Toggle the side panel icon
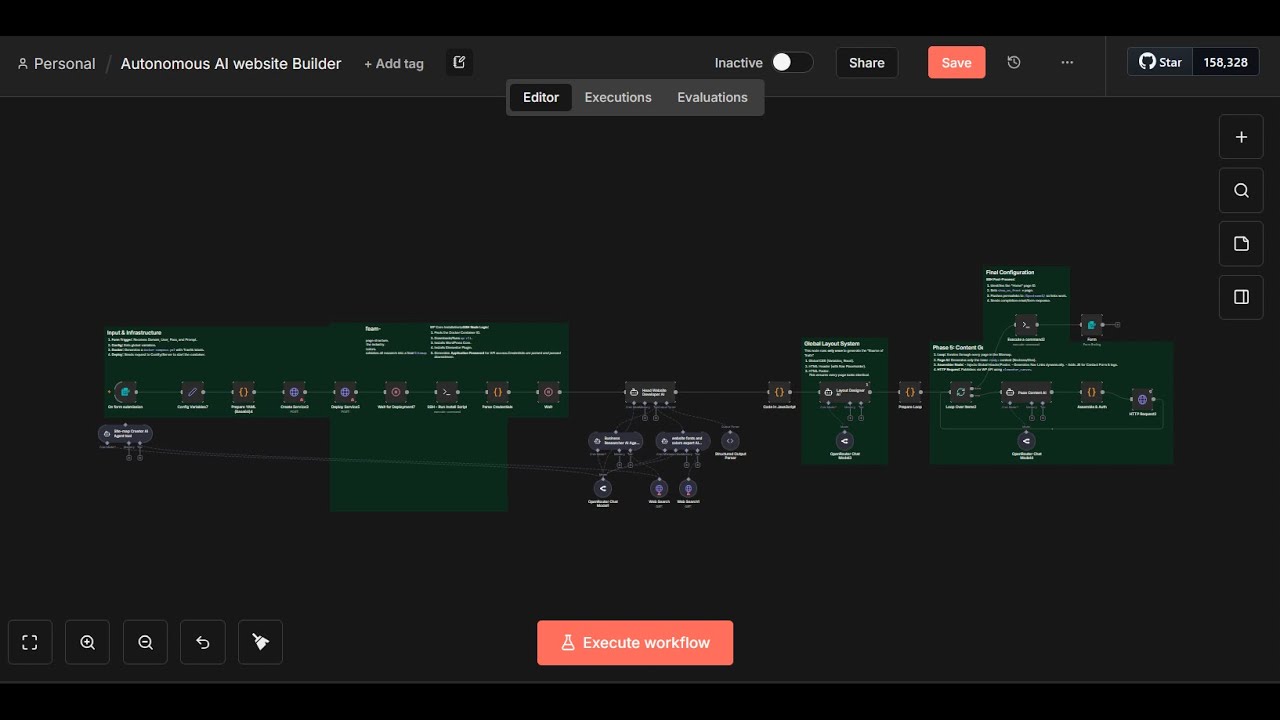This screenshot has width=1280, height=720. [1241, 297]
